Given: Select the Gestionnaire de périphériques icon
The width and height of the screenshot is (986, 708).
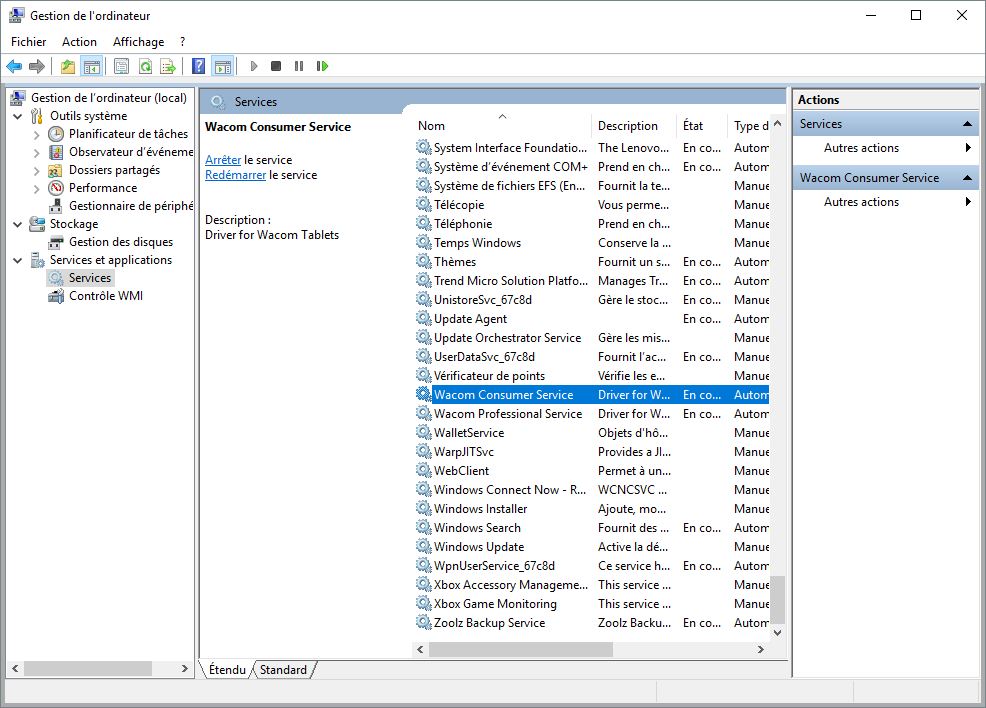Looking at the screenshot, I should click(56, 206).
